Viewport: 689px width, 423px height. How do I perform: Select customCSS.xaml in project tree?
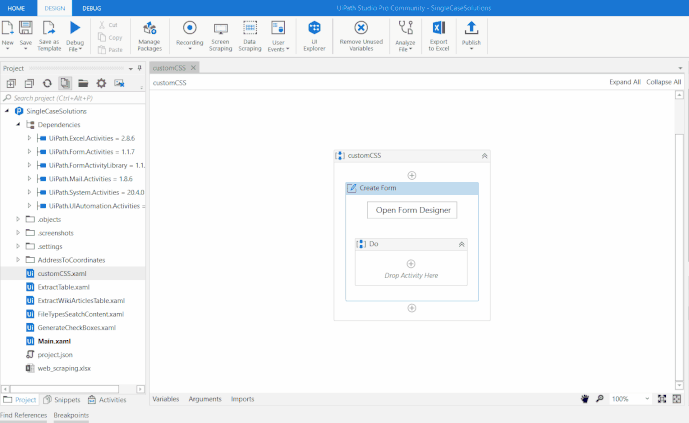pyautogui.click(x=62, y=273)
